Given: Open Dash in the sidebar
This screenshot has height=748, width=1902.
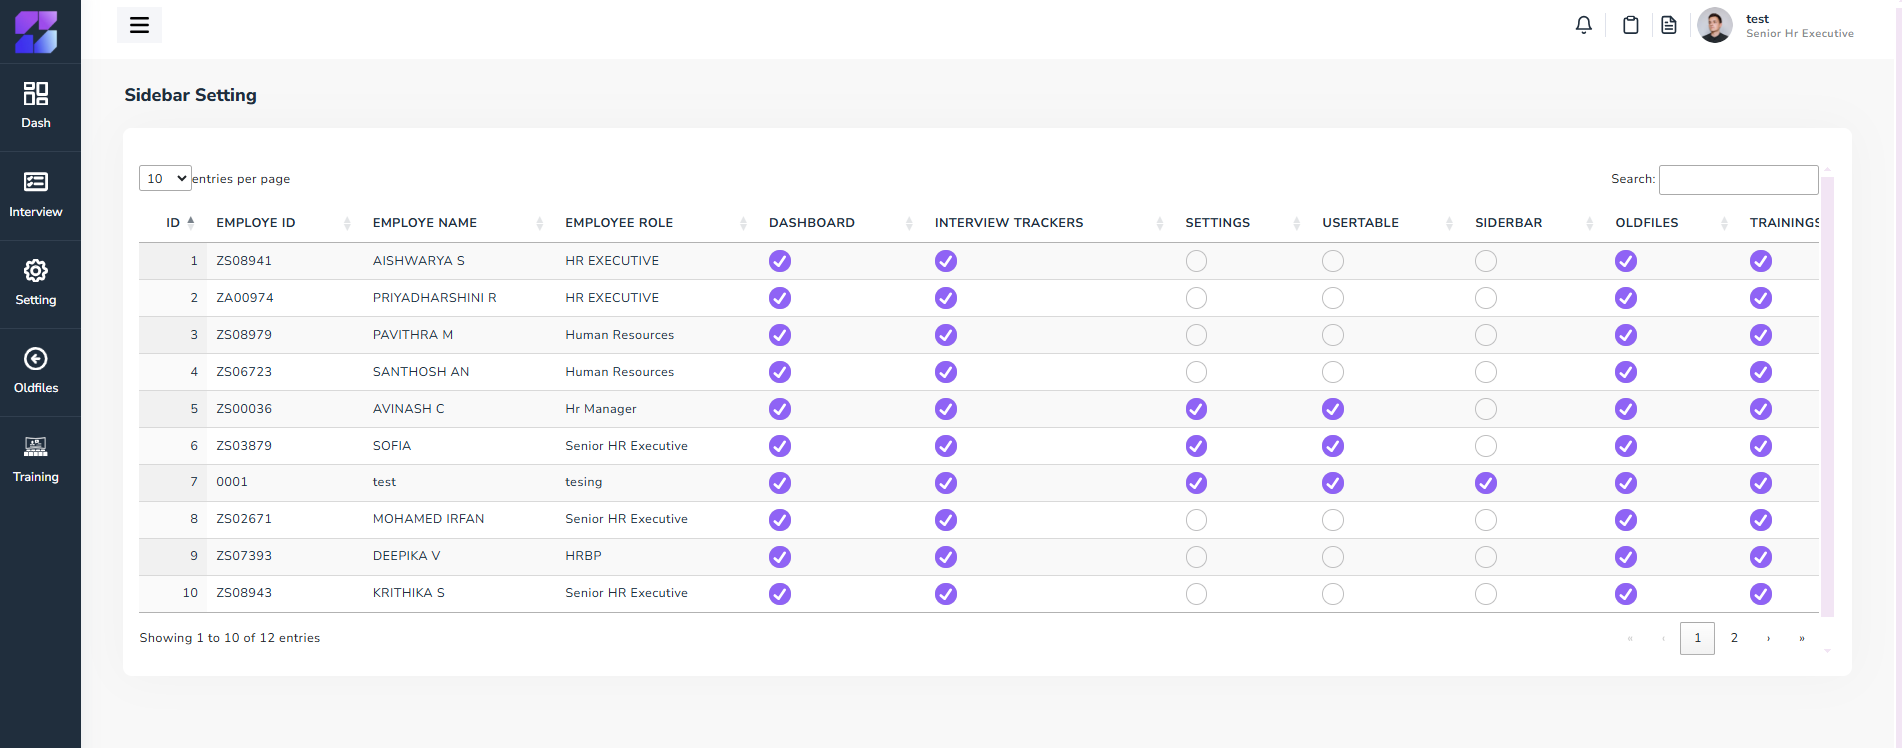Looking at the screenshot, I should coord(36,106).
